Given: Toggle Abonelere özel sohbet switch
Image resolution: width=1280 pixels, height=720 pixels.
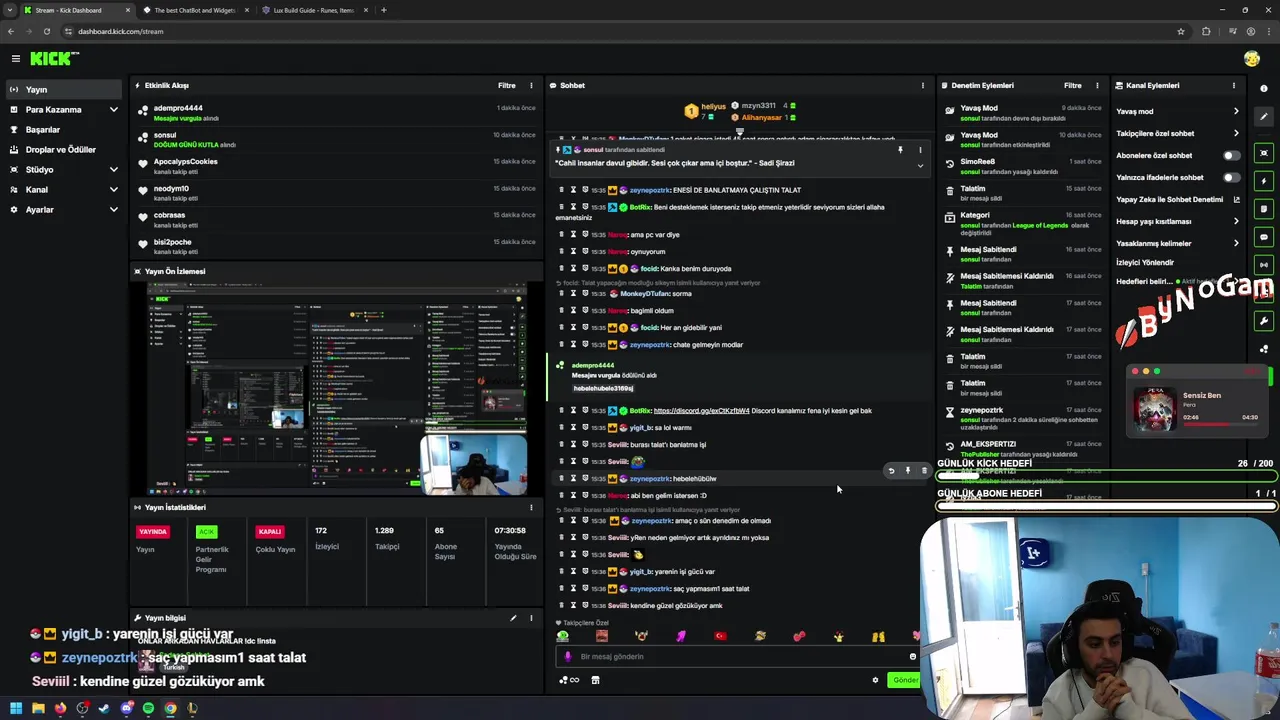Looking at the screenshot, I should (x=1231, y=155).
